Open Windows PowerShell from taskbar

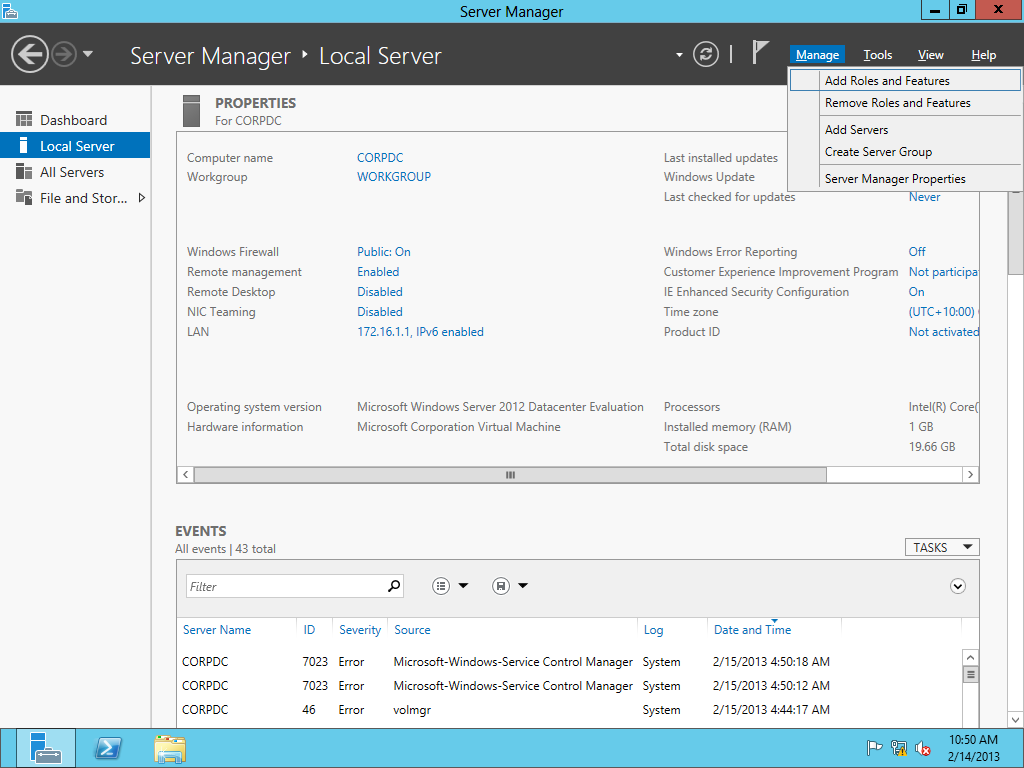point(108,748)
